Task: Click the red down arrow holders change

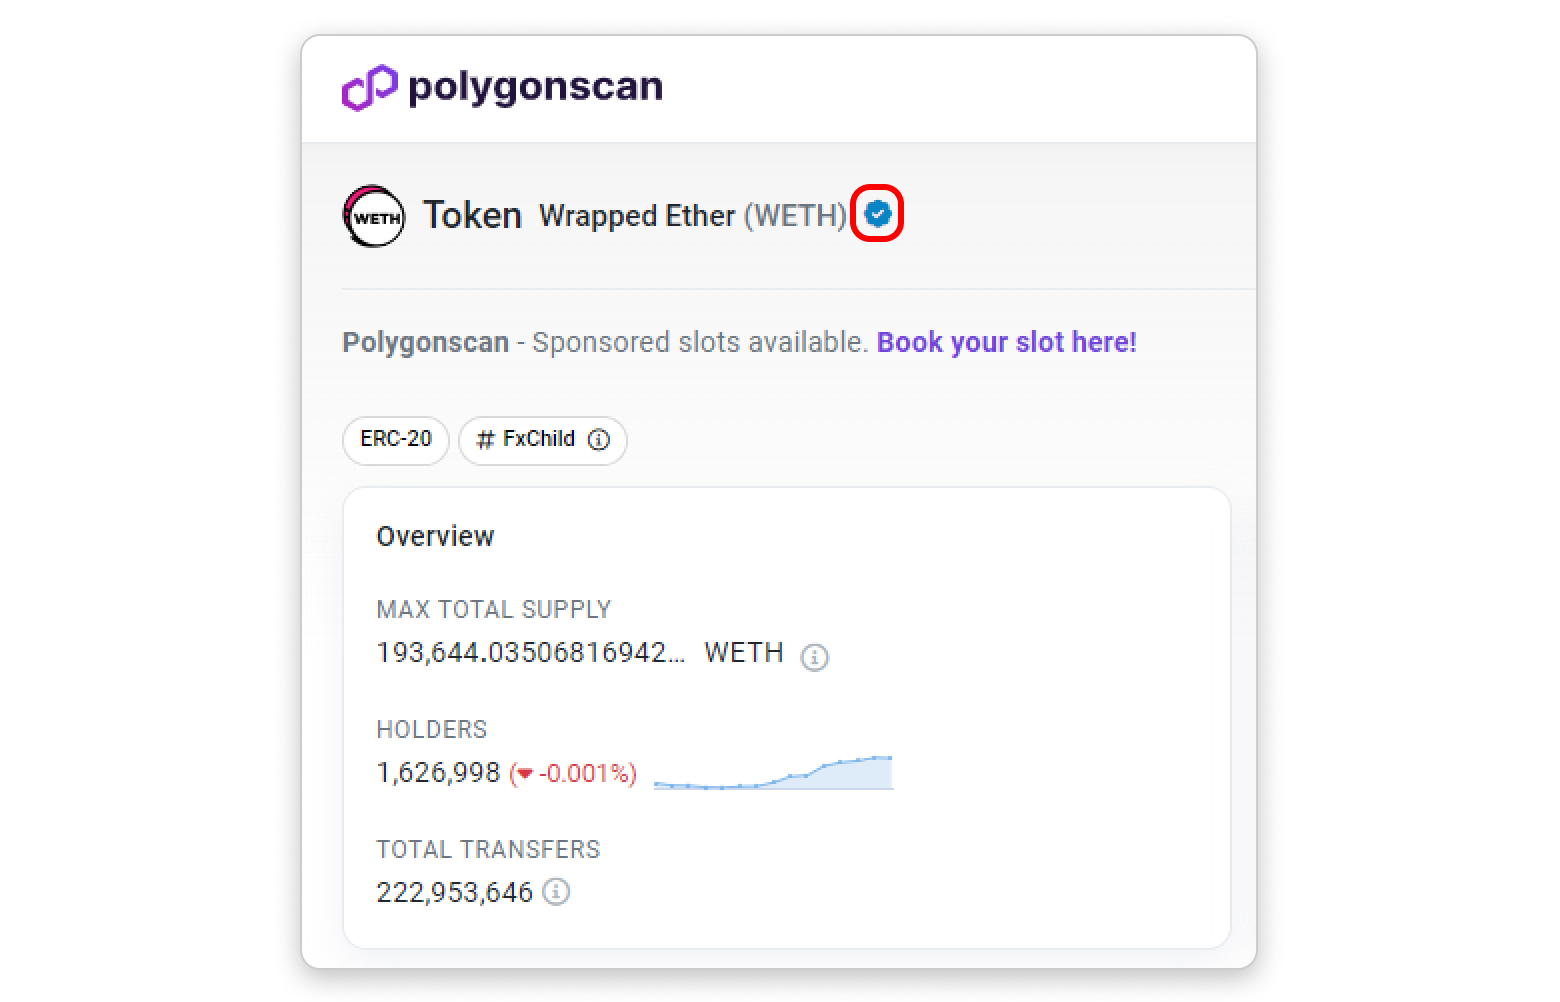Action: coord(525,774)
